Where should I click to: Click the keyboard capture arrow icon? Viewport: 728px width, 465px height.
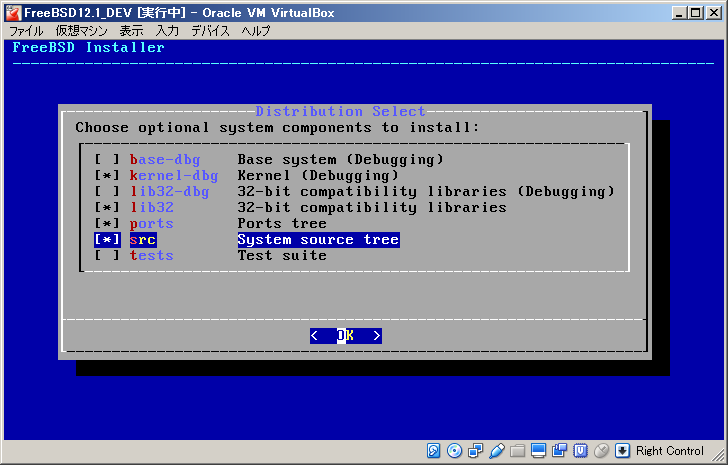[x=623, y=451]
